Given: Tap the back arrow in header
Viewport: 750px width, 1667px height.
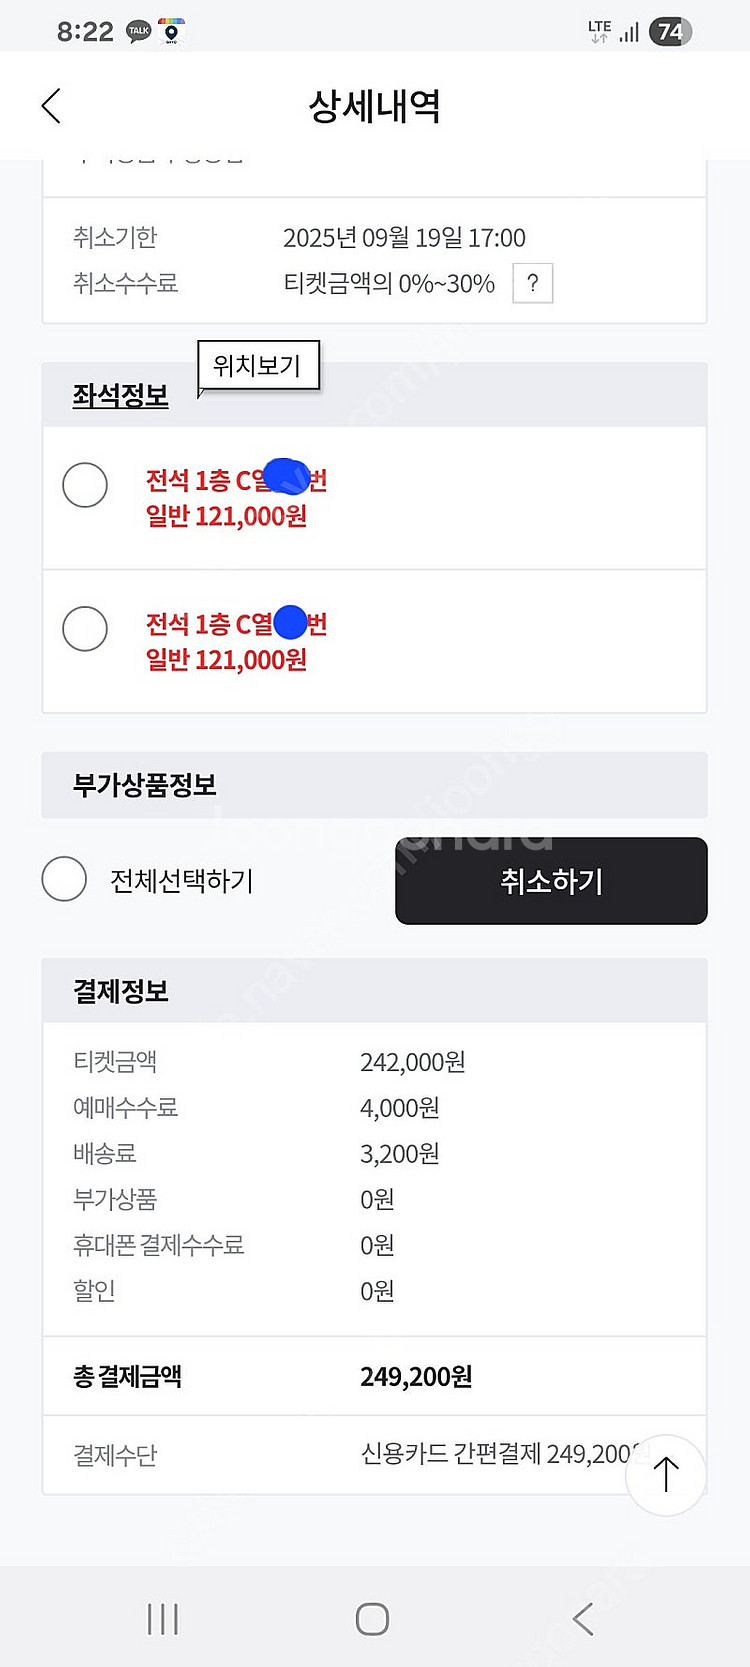Looking at the screenshot, I should [x=52, y=106].
